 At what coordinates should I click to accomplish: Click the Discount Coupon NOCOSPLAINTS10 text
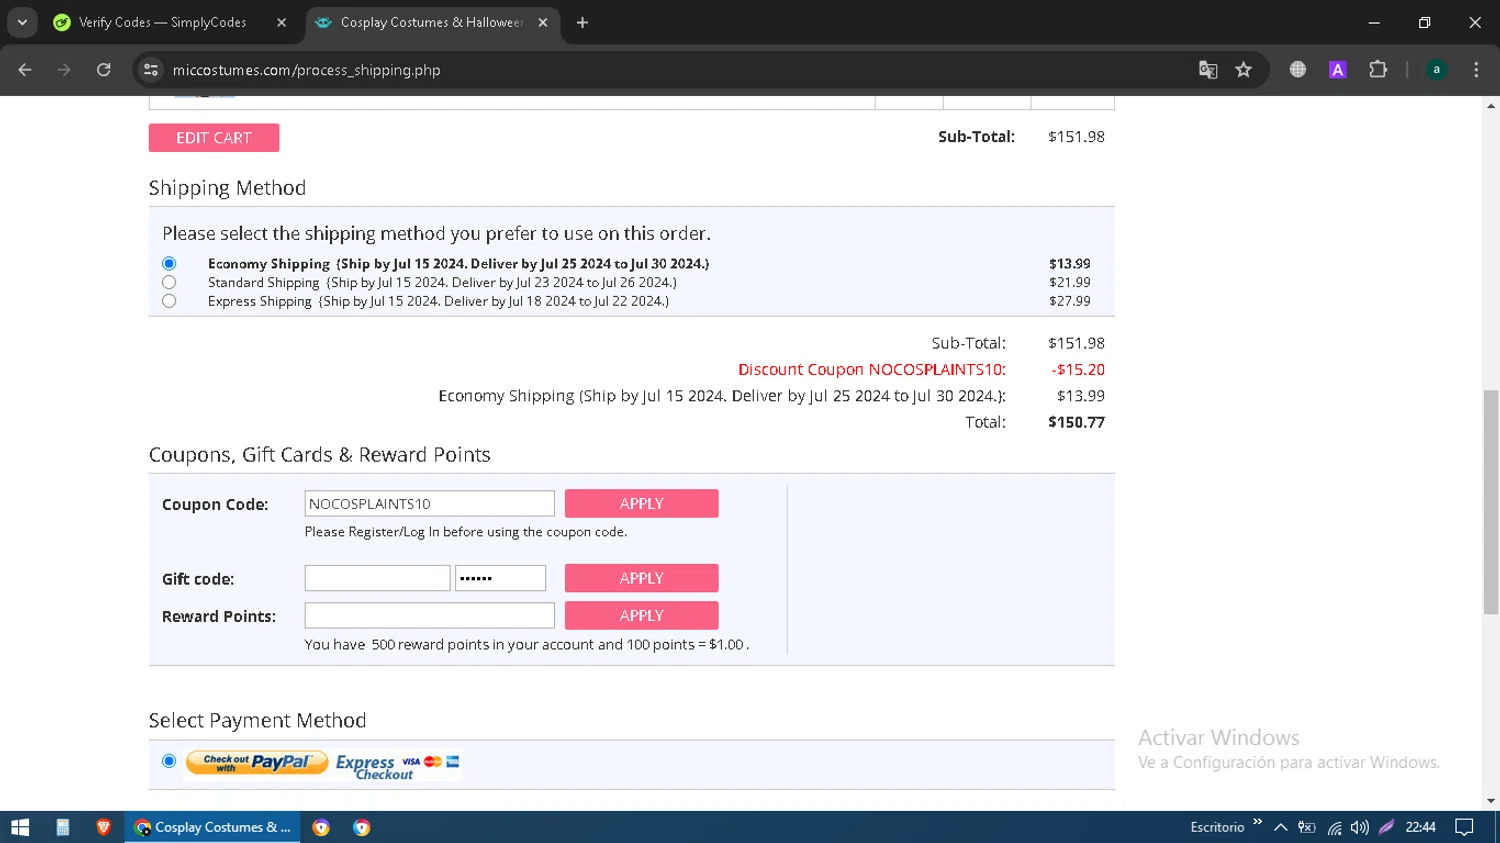tap(871, 370)
